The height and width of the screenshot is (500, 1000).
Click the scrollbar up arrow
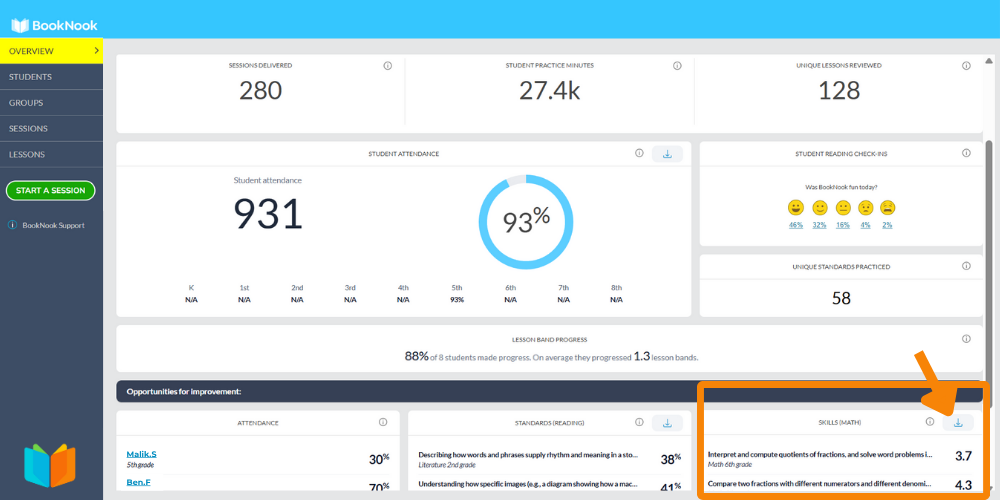tap(989, 61)
